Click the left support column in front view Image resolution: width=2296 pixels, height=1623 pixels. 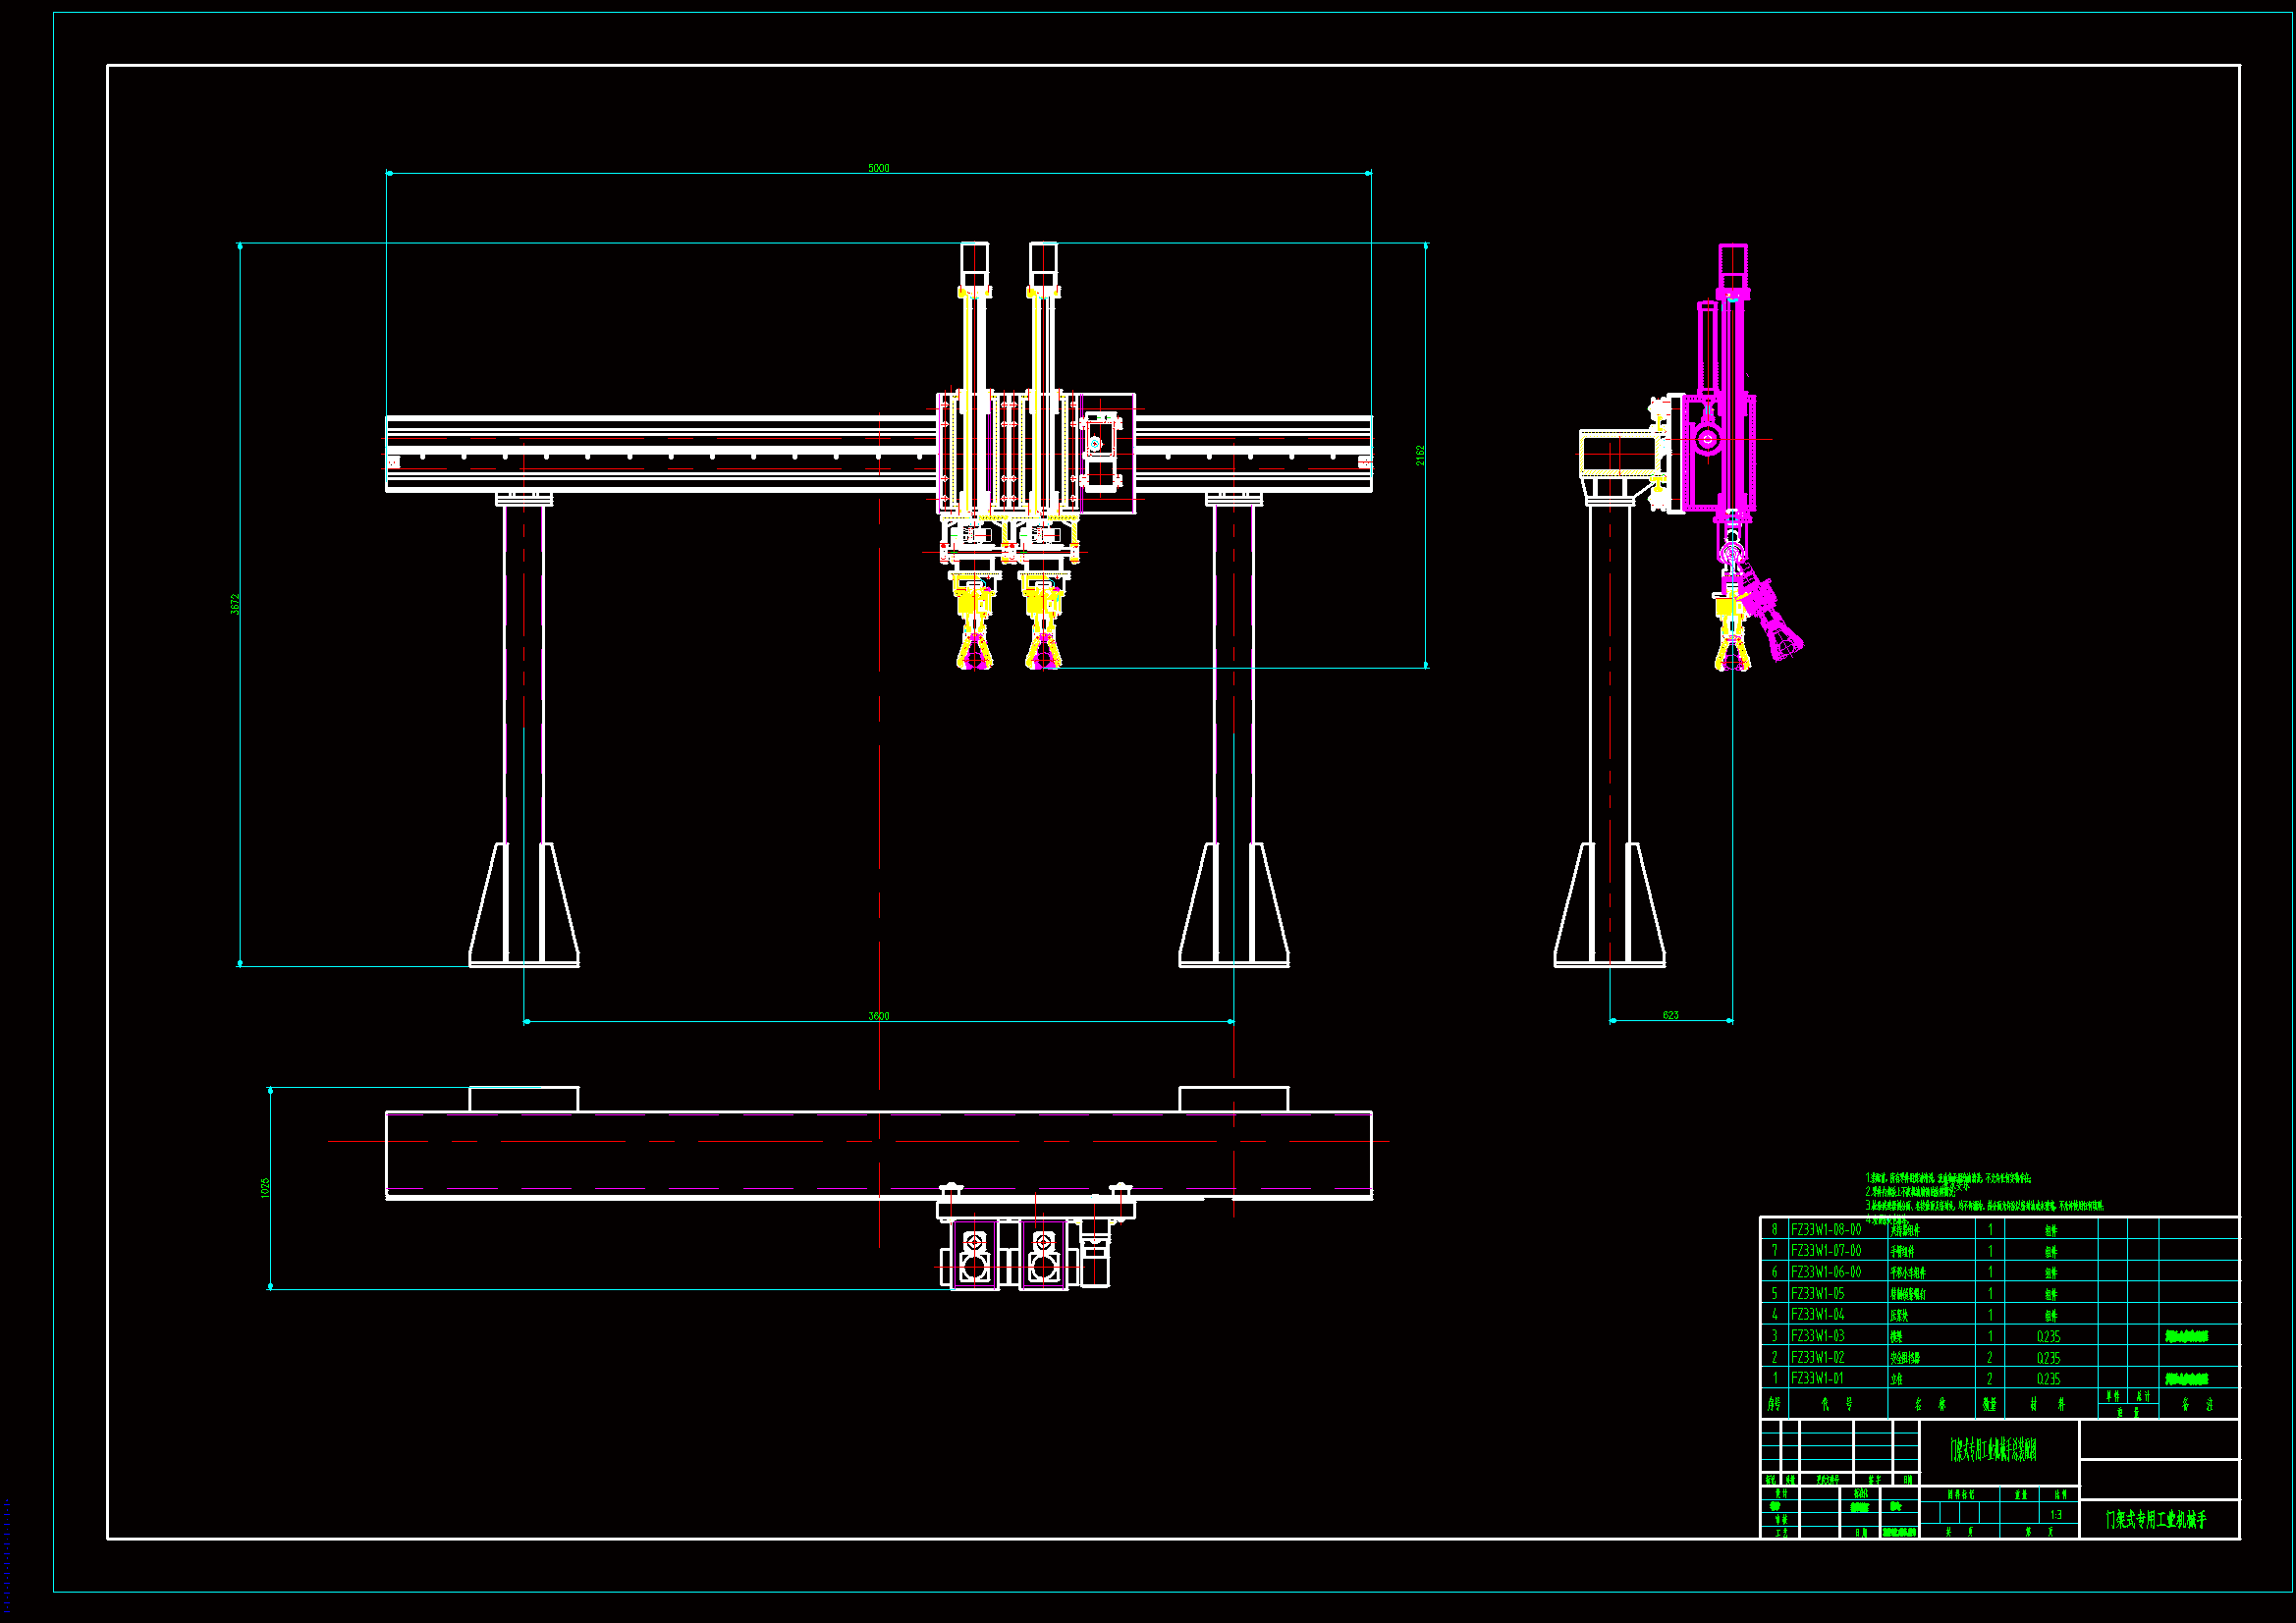point(524,700)
